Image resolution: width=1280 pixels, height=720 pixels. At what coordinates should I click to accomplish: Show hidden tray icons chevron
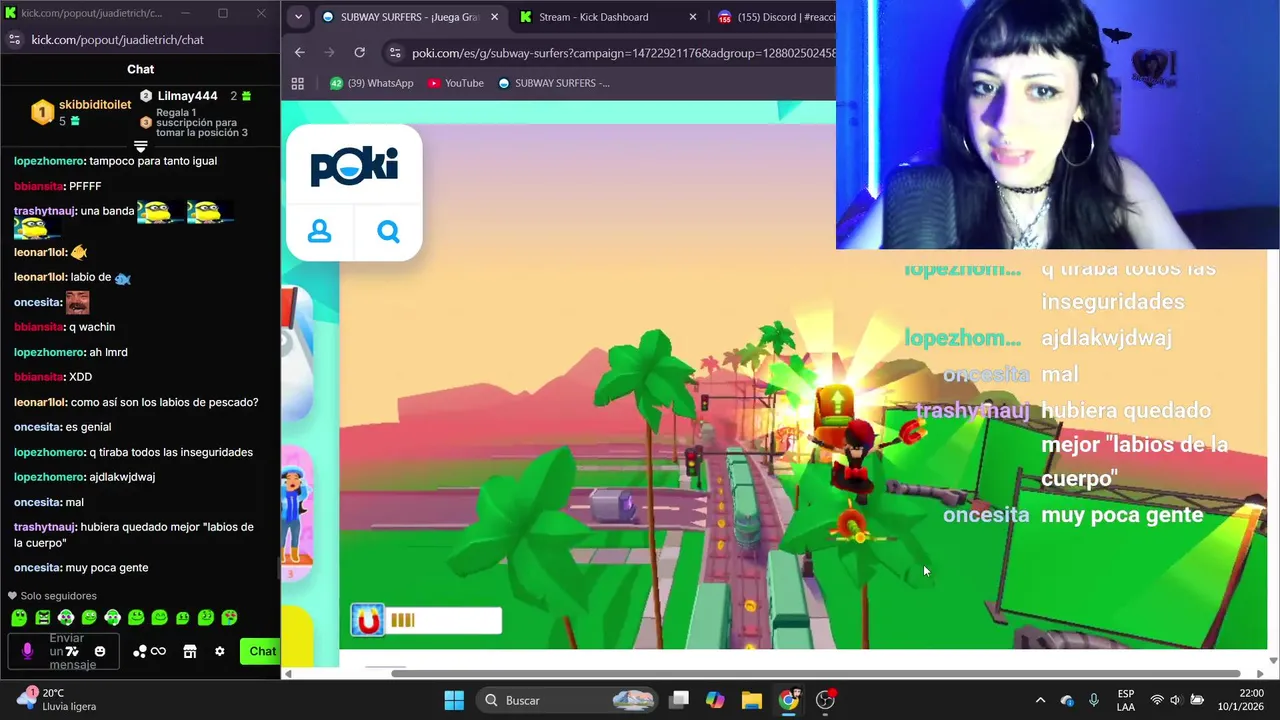click(x=1040, y=700)
